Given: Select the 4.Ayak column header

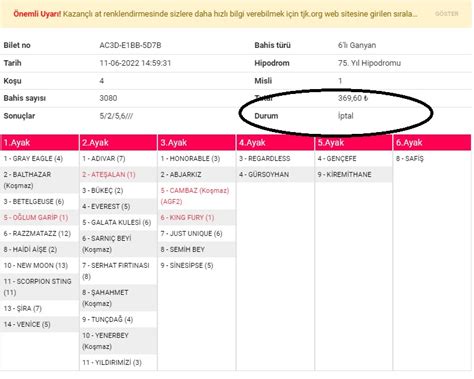Looking at the screenshot, I should pyautogui.click(x=275, y=143).
